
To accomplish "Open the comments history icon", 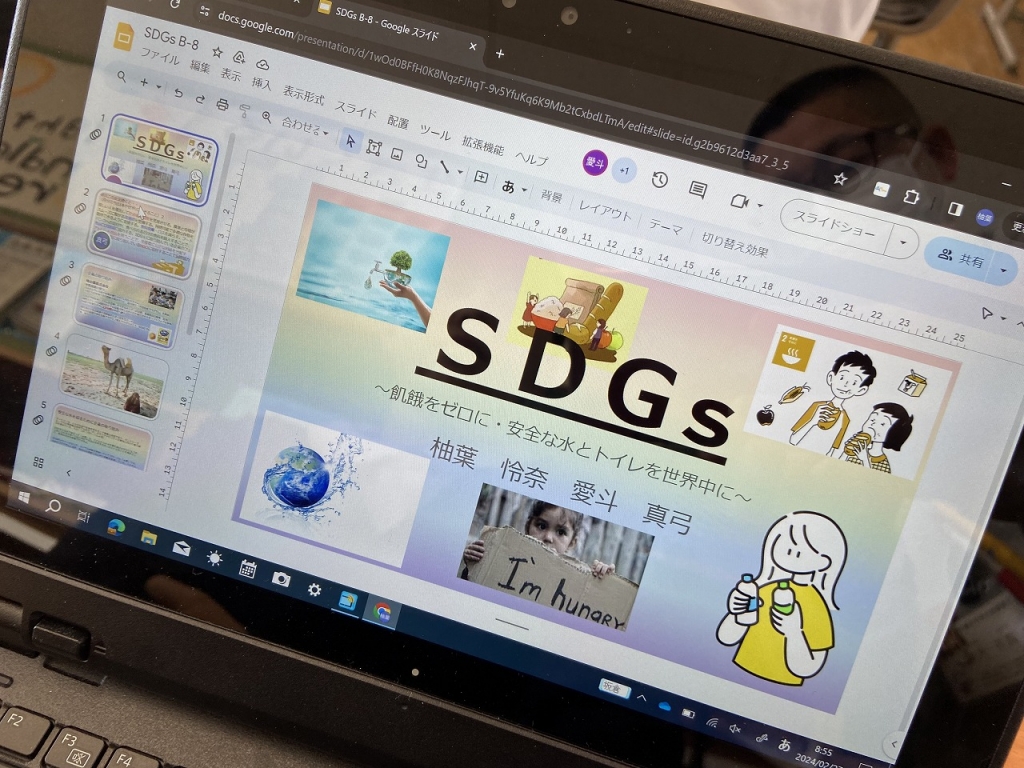I will [x=698, y=189].
